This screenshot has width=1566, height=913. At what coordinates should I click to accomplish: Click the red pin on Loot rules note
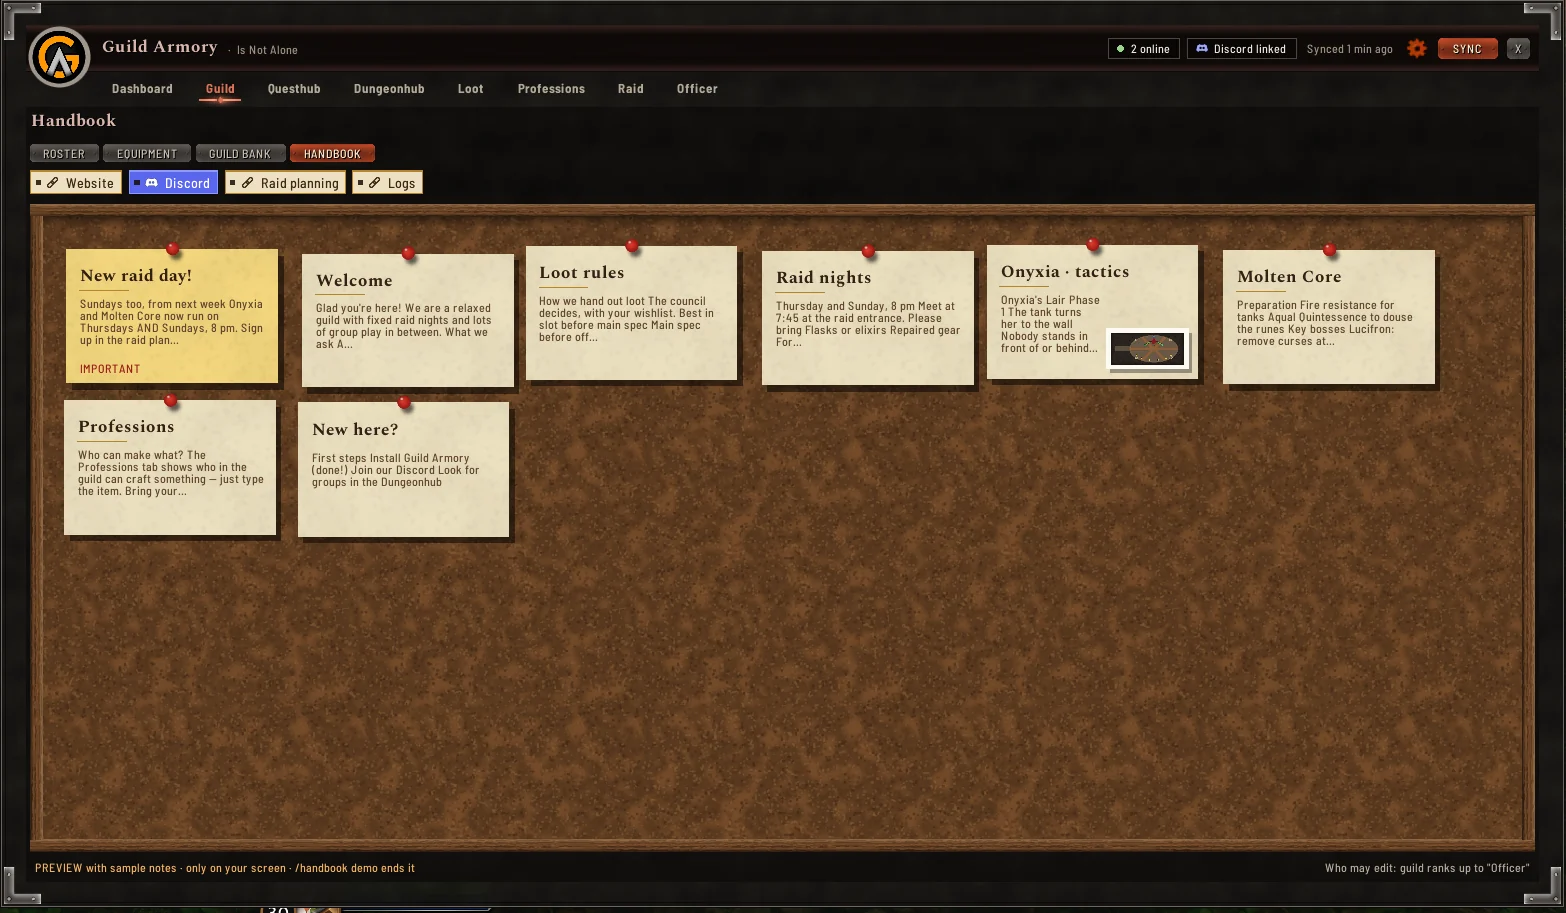(631, 245)
